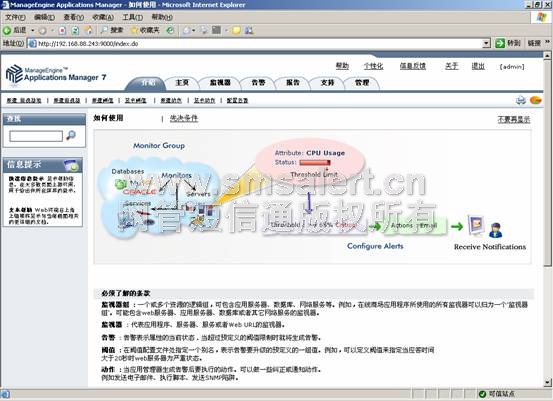Open the Back history dropdown arrow
The height and width of the screenshot is (401, 553).
(32, 30)
